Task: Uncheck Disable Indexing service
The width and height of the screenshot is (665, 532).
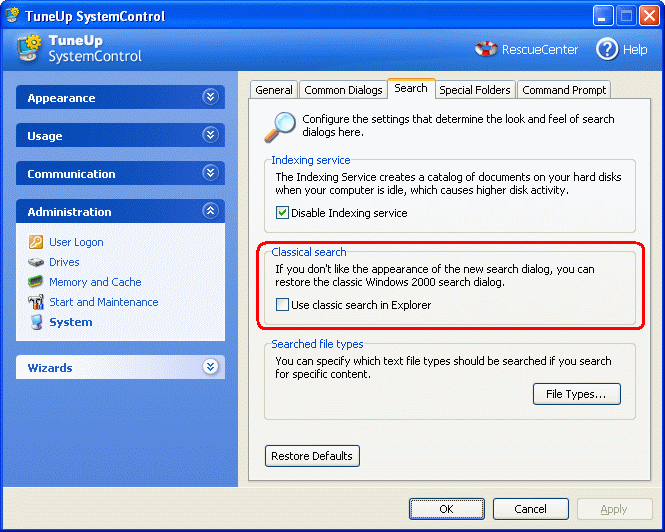Action: point(282,213)
